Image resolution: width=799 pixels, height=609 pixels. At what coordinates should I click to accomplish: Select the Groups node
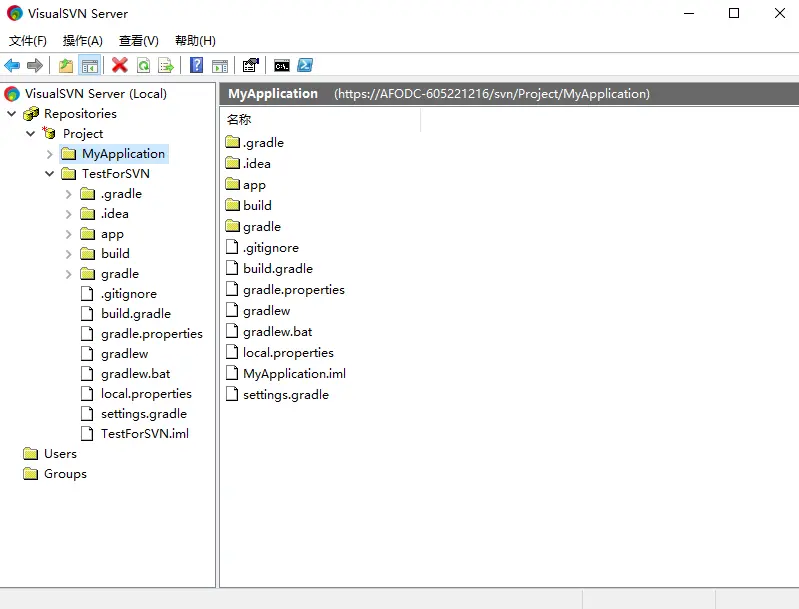tap(65, 473)
